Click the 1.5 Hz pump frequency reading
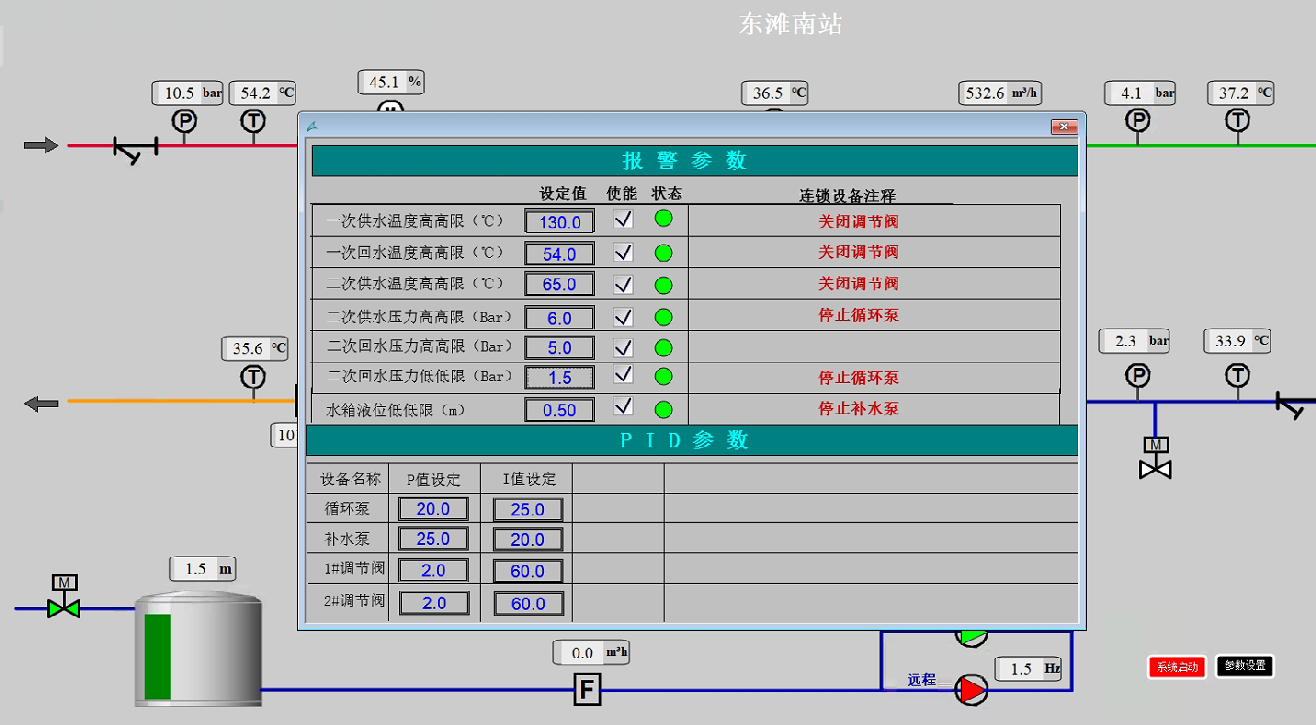 (x=1029, y=669)
